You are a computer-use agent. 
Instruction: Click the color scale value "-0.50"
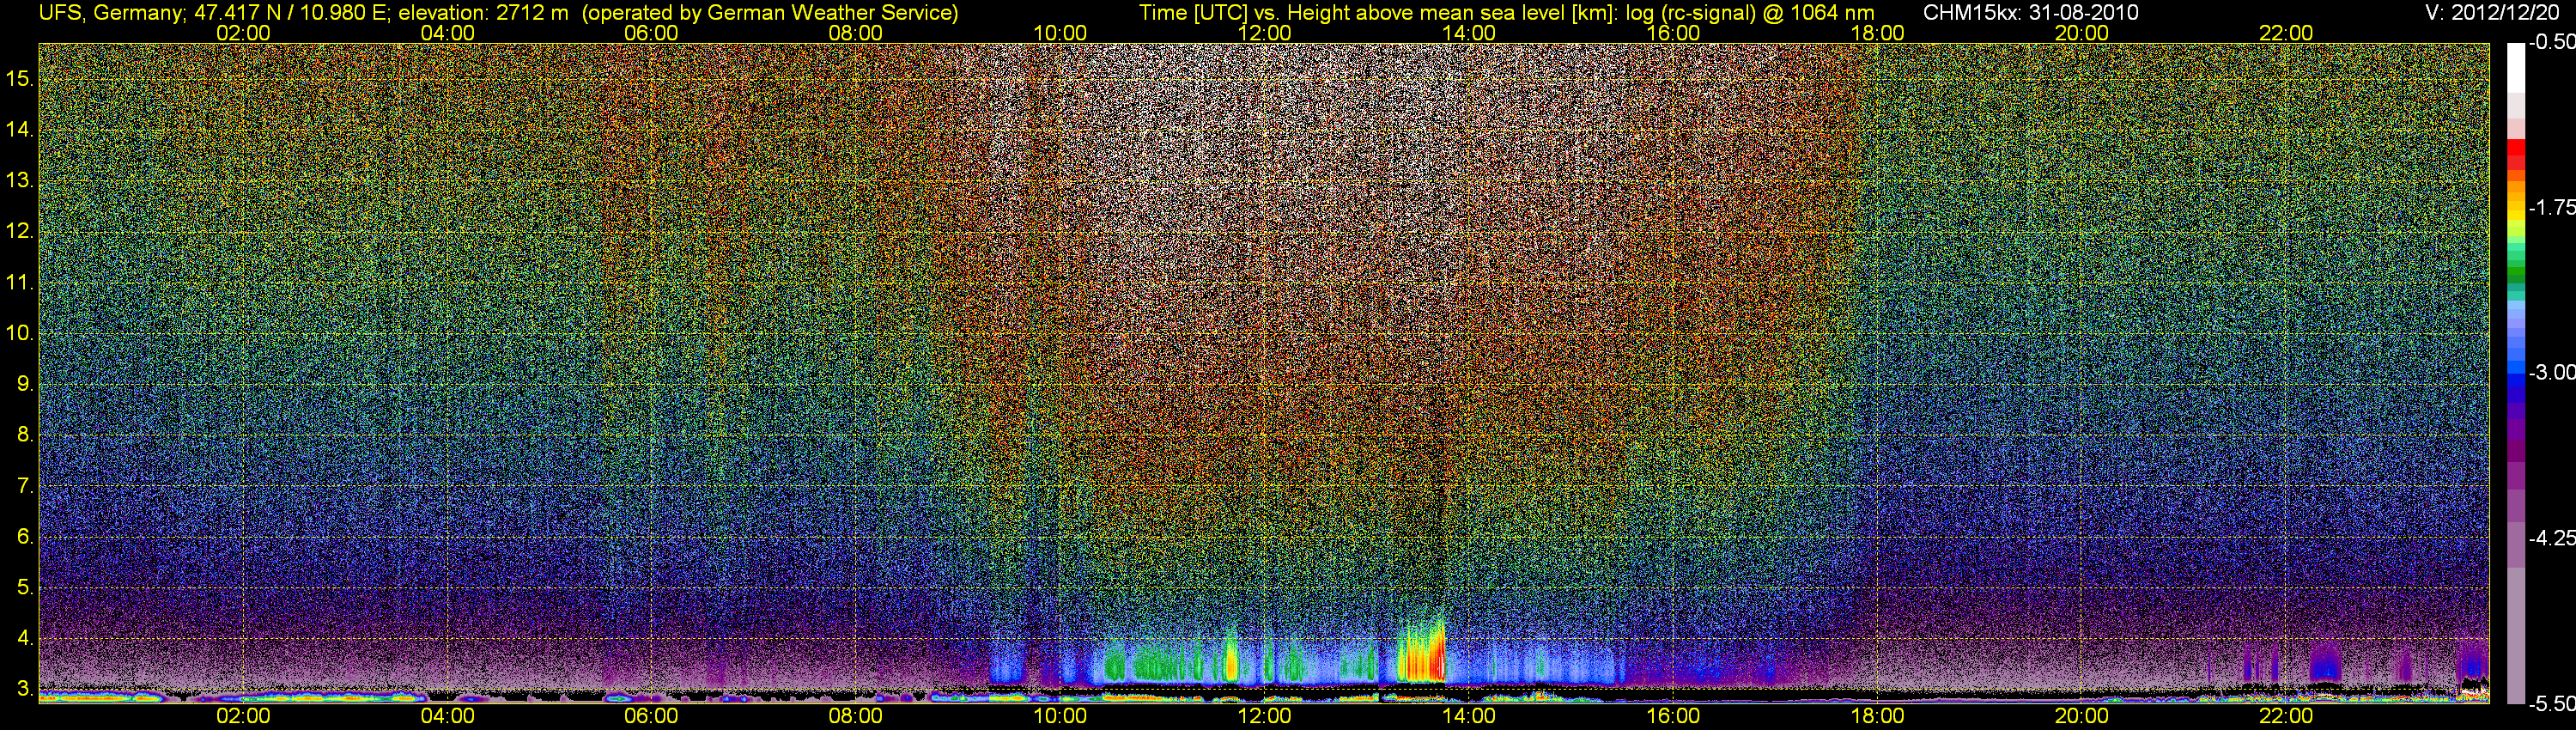click(2551, 42)
